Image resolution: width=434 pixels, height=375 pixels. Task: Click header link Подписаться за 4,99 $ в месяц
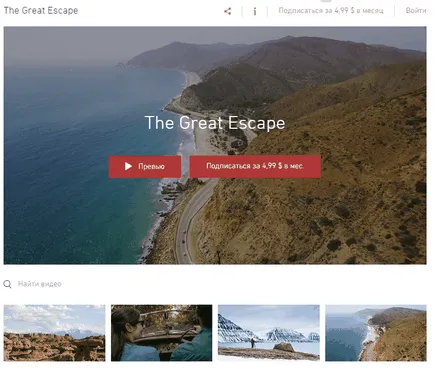pos(331,11)
